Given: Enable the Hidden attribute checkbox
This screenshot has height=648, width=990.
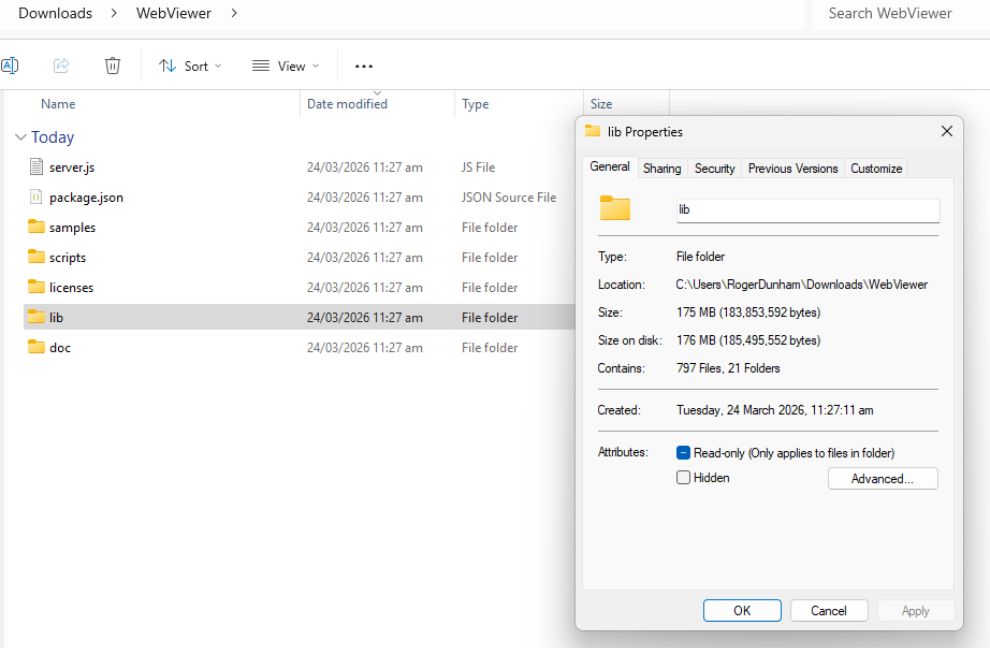Looking at the screenshot, I should tap(683, 477).
